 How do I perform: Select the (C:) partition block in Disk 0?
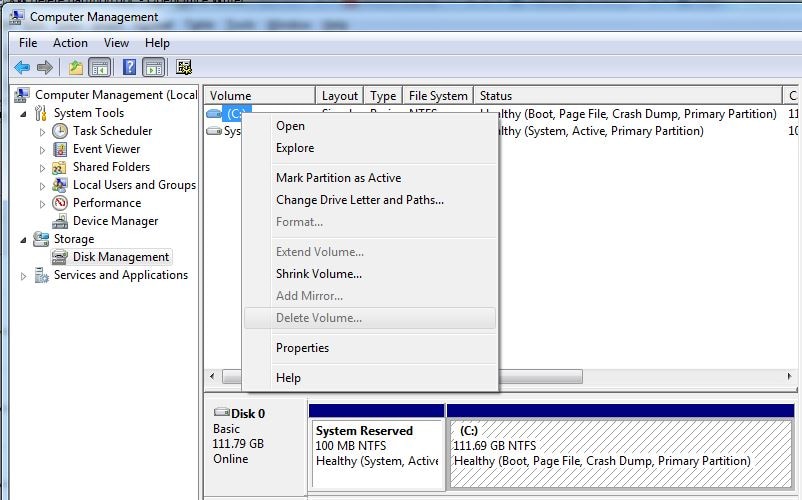(x=620, y=446)
